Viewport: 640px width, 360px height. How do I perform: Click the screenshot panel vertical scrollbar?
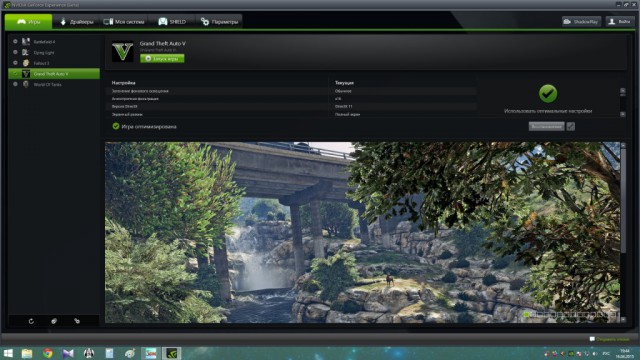[623, 200]
